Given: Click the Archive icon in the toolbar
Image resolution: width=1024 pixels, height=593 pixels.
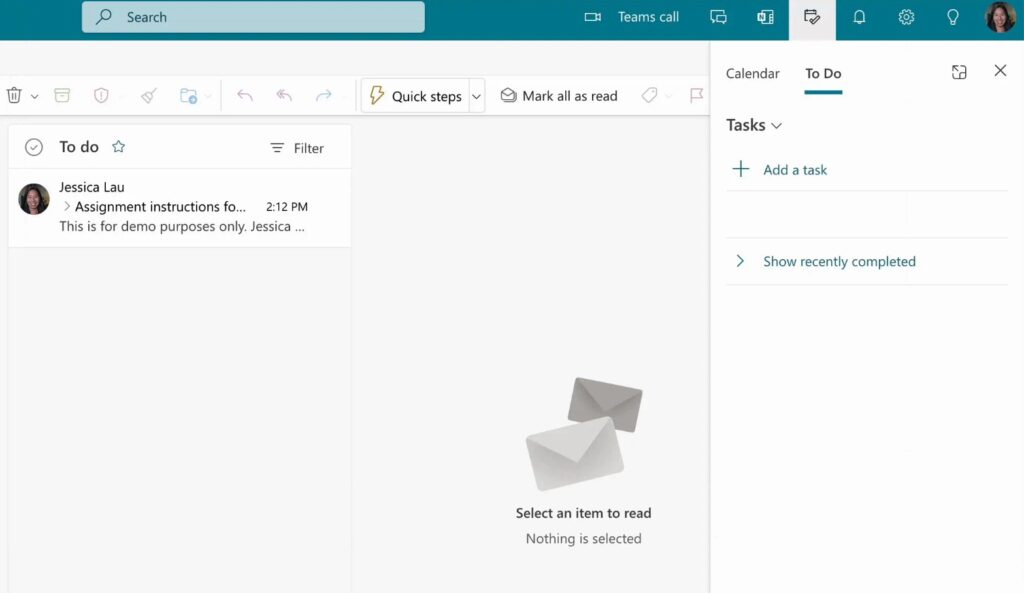Looking at the screenshot, I should [x=62, y=95].
